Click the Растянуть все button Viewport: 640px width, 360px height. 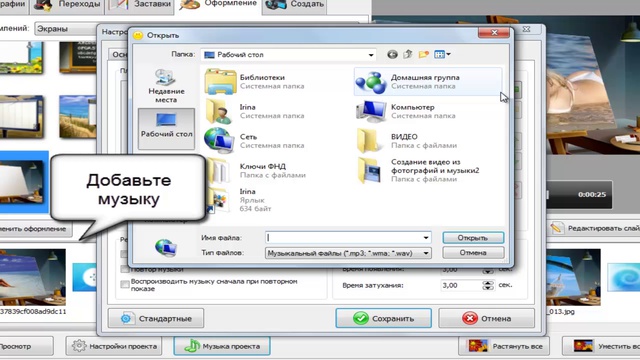504,346
